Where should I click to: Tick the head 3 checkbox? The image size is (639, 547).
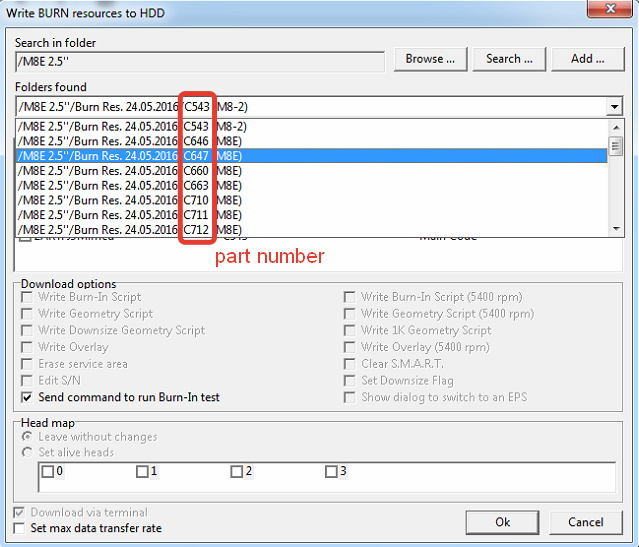[x=331, y=472]
